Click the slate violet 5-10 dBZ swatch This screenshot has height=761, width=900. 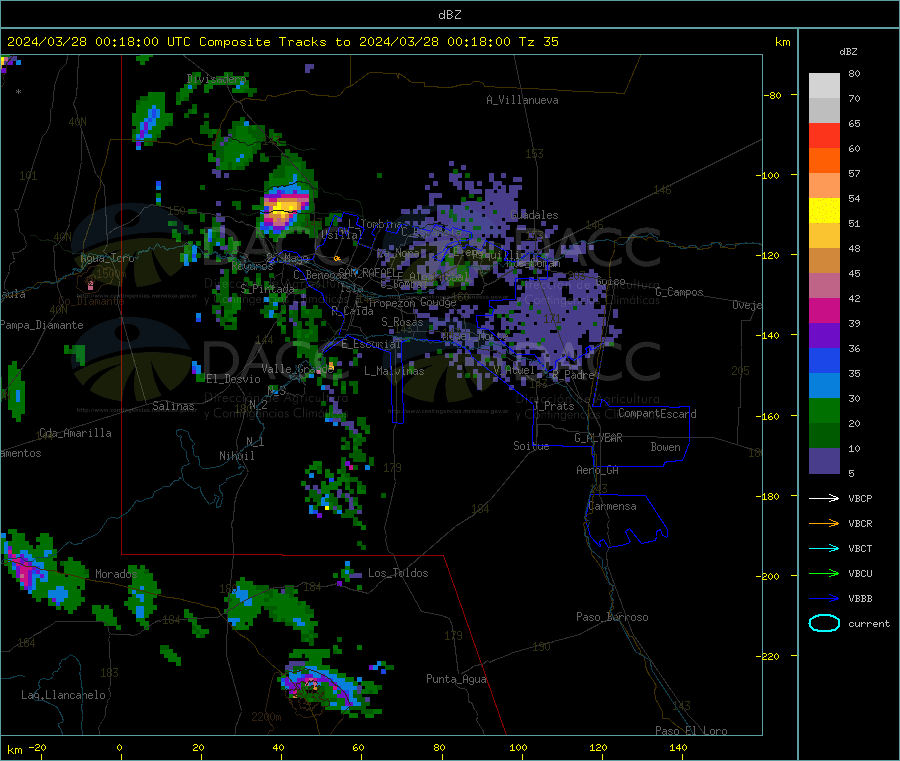coord(824,461)
